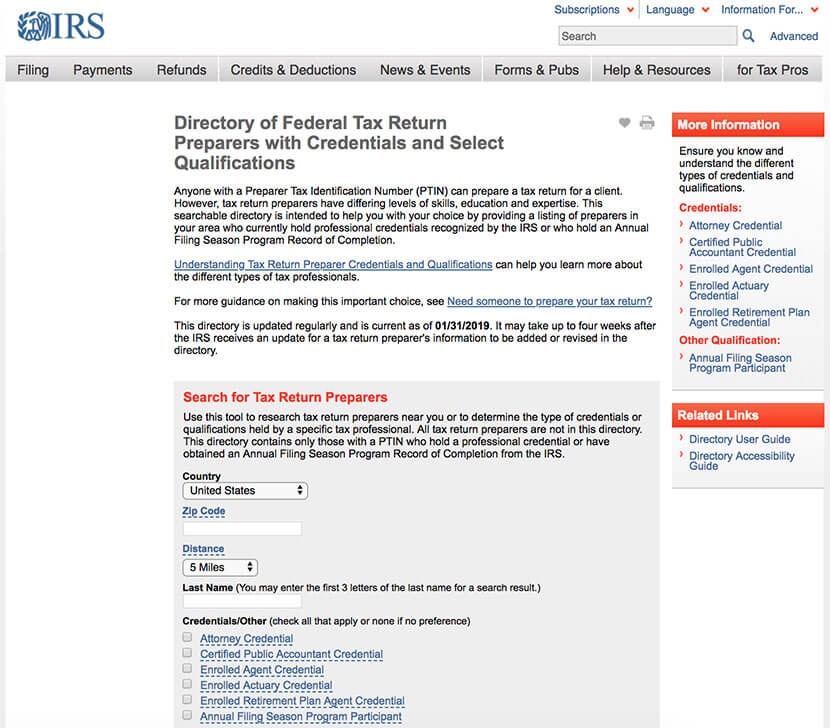Viewport: 830px width, 728px height.
Task: Tick the Enrolled Agent Credential checkbox
Action: point(187,669)
